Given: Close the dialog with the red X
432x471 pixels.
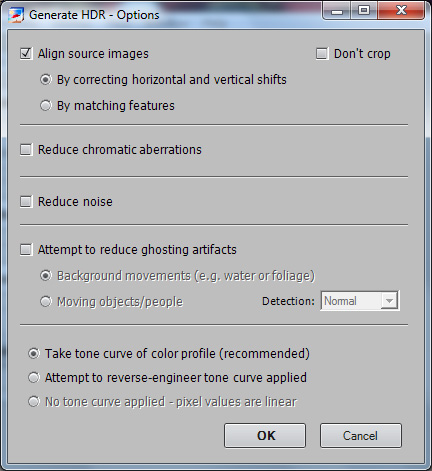Looking at the screenshot, I should tap(401, 11).
